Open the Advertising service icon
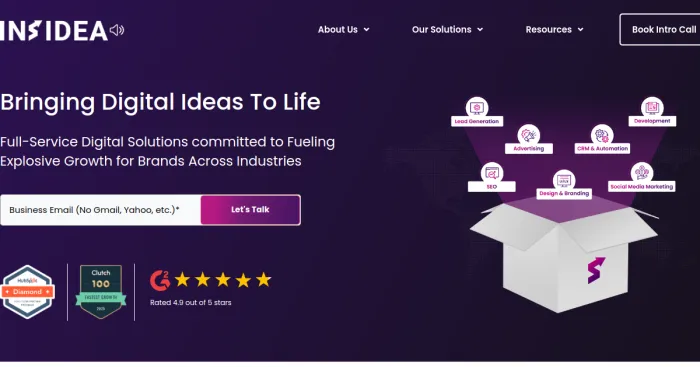The width and height of the screenshot is (700, 367). [x=529, y=135]
